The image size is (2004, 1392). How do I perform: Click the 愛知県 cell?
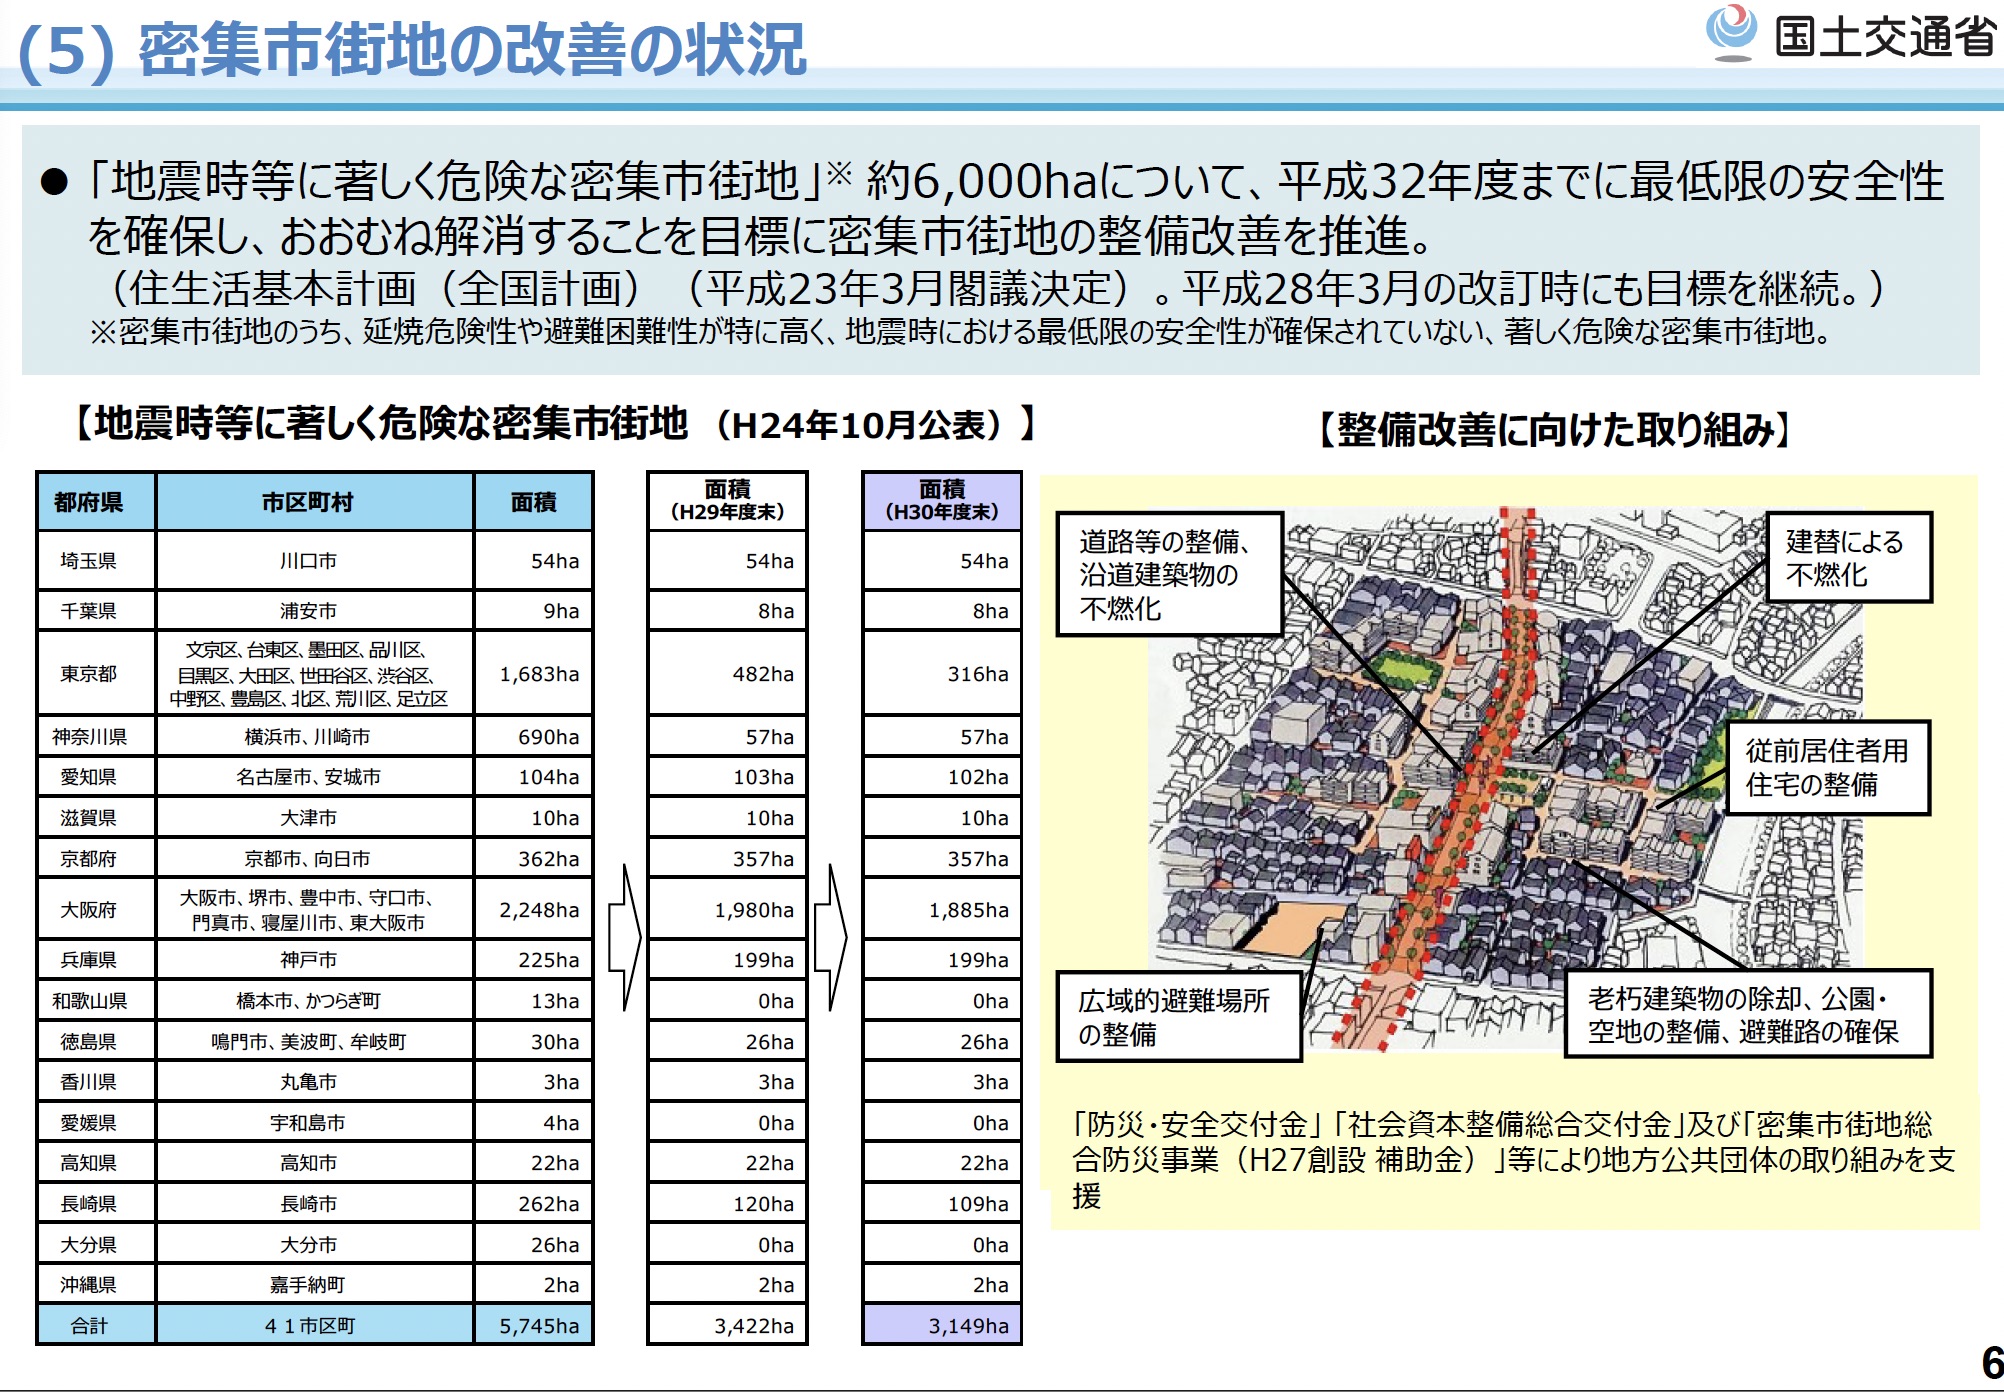point(96,776)
